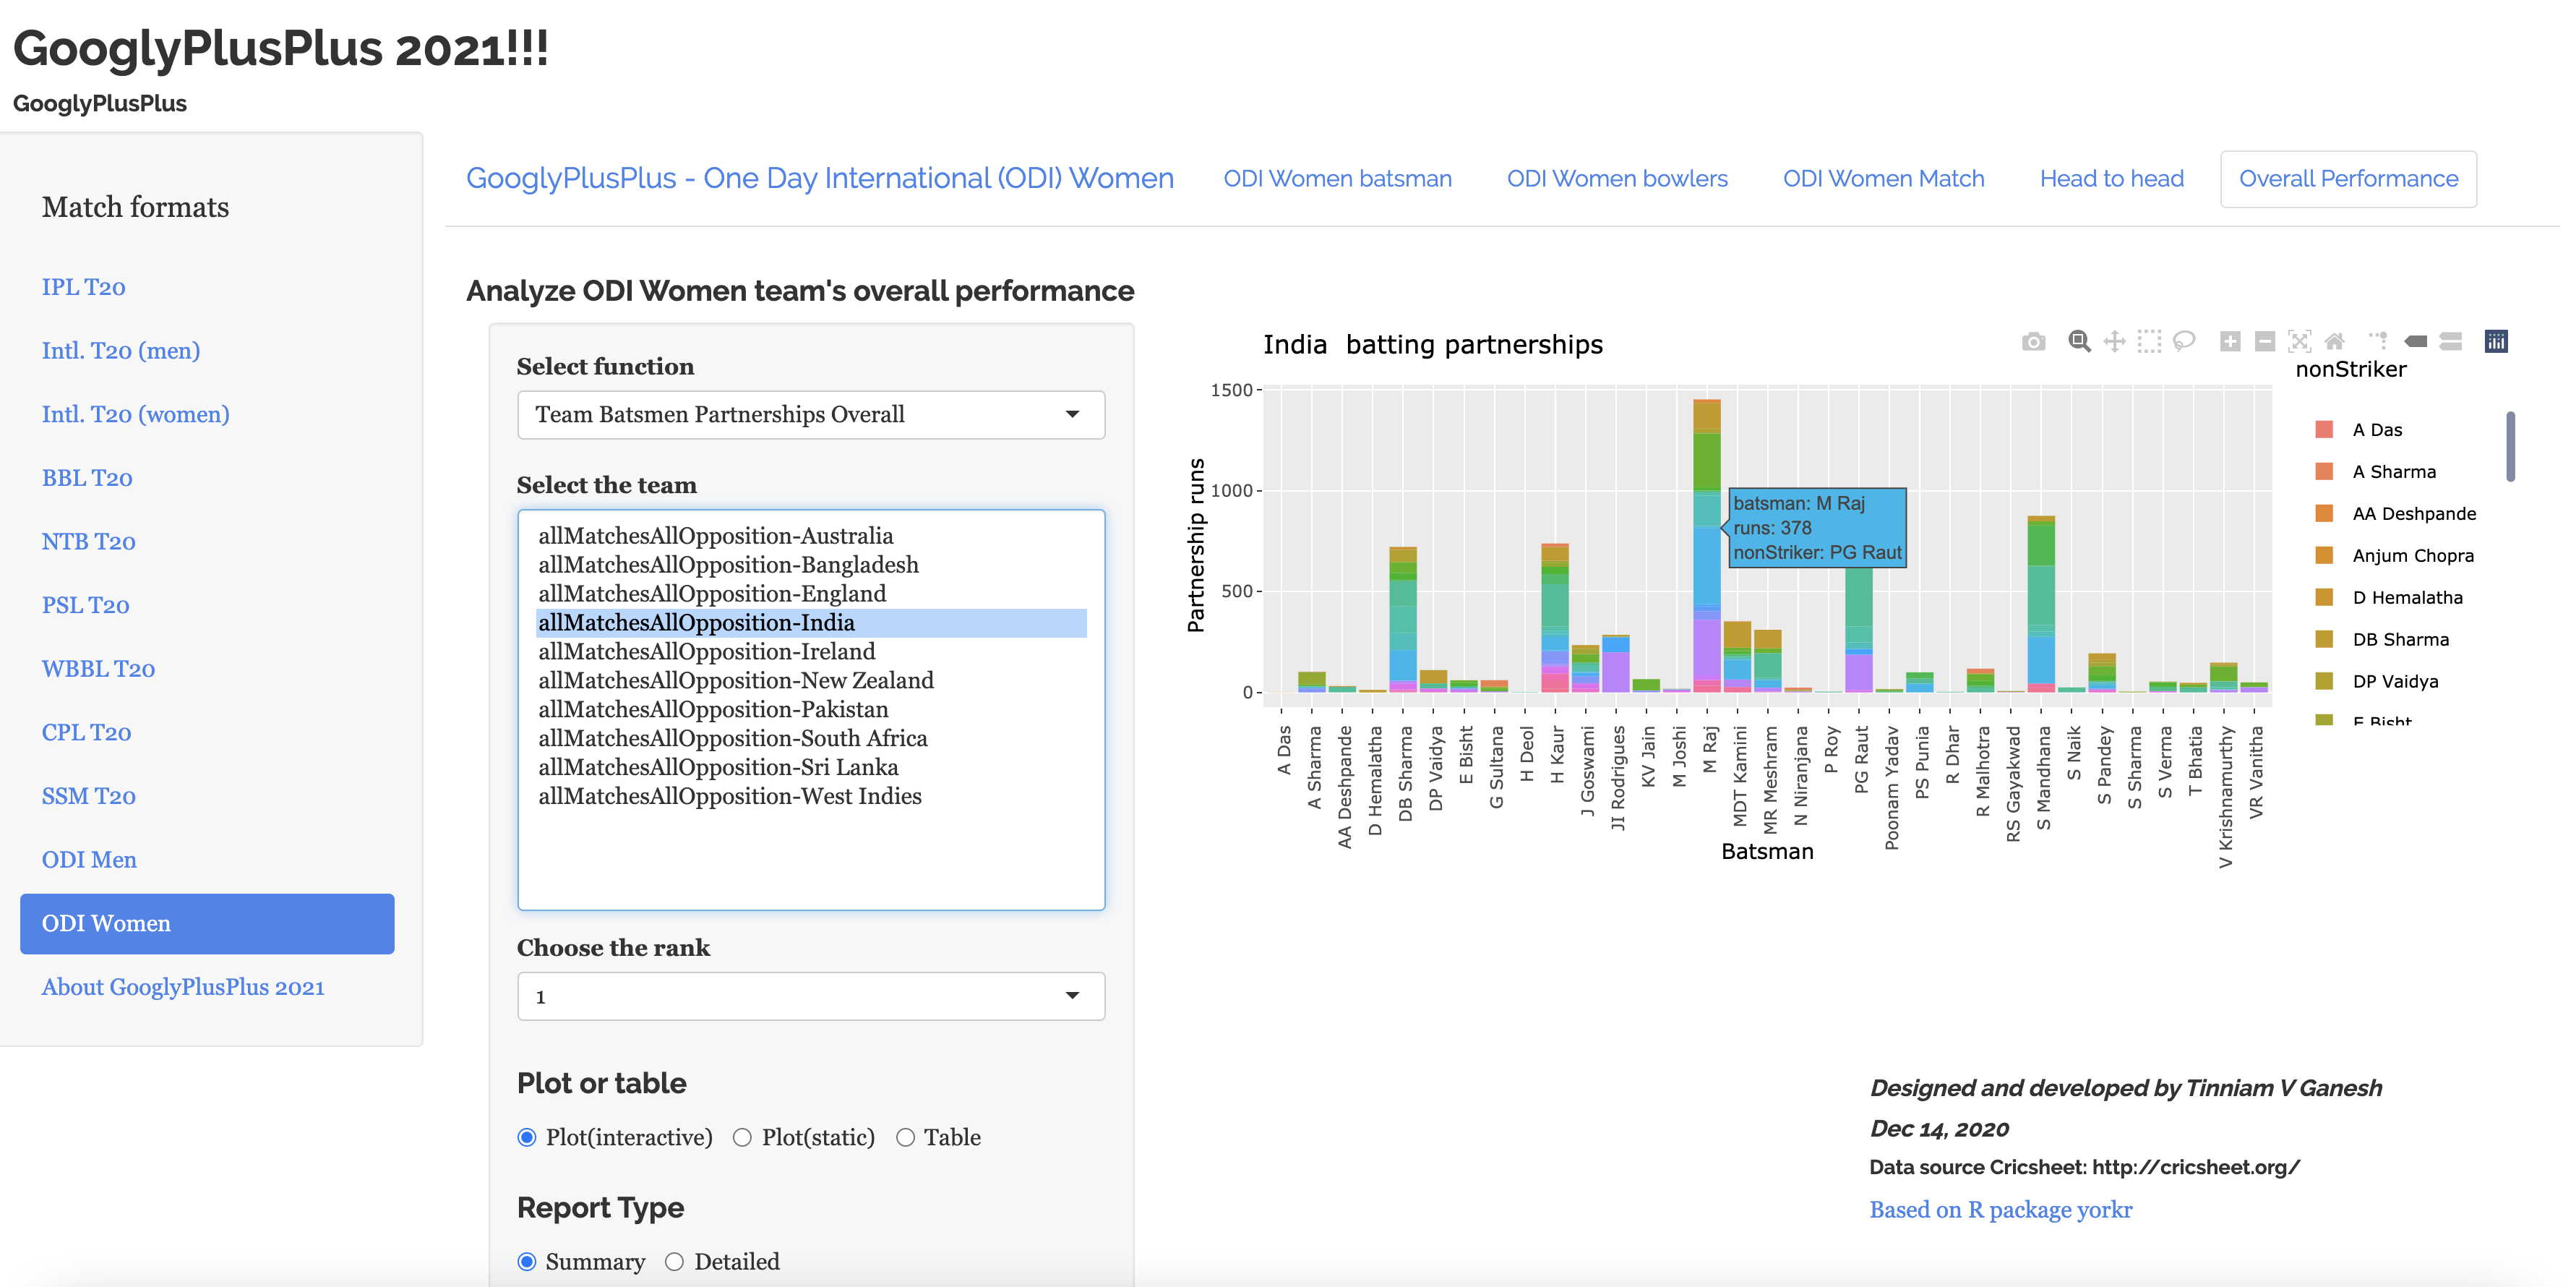This screenshot has width=2576, height=1287.
Task: Open the IPL T20 match format link
Action: 83,287
